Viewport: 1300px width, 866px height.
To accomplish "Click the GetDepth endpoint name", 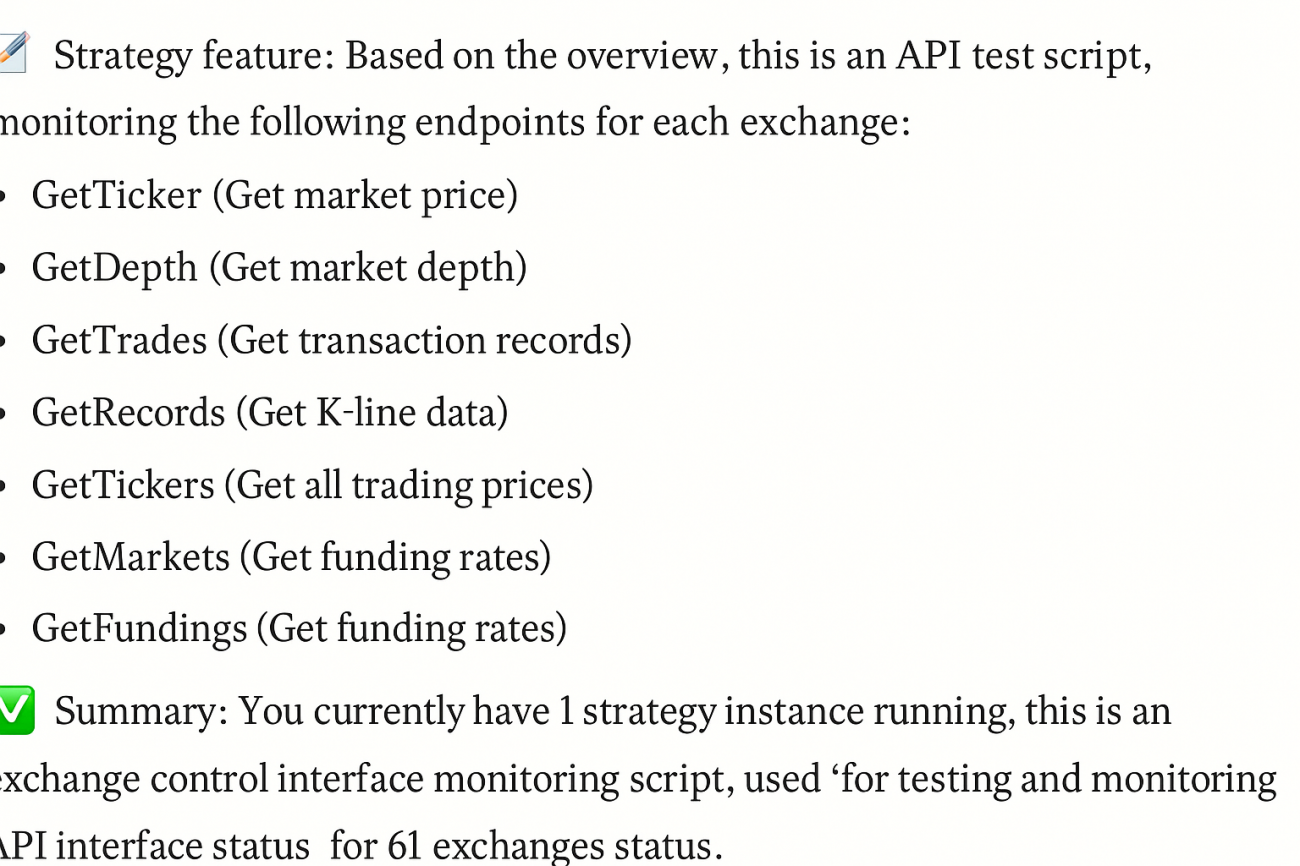I will [x=114, y=267].
